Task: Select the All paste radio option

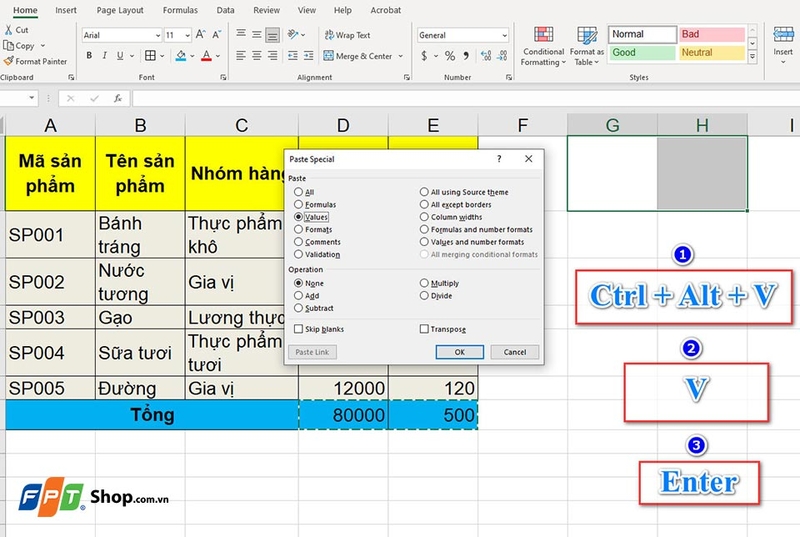Action: [304, 192]
